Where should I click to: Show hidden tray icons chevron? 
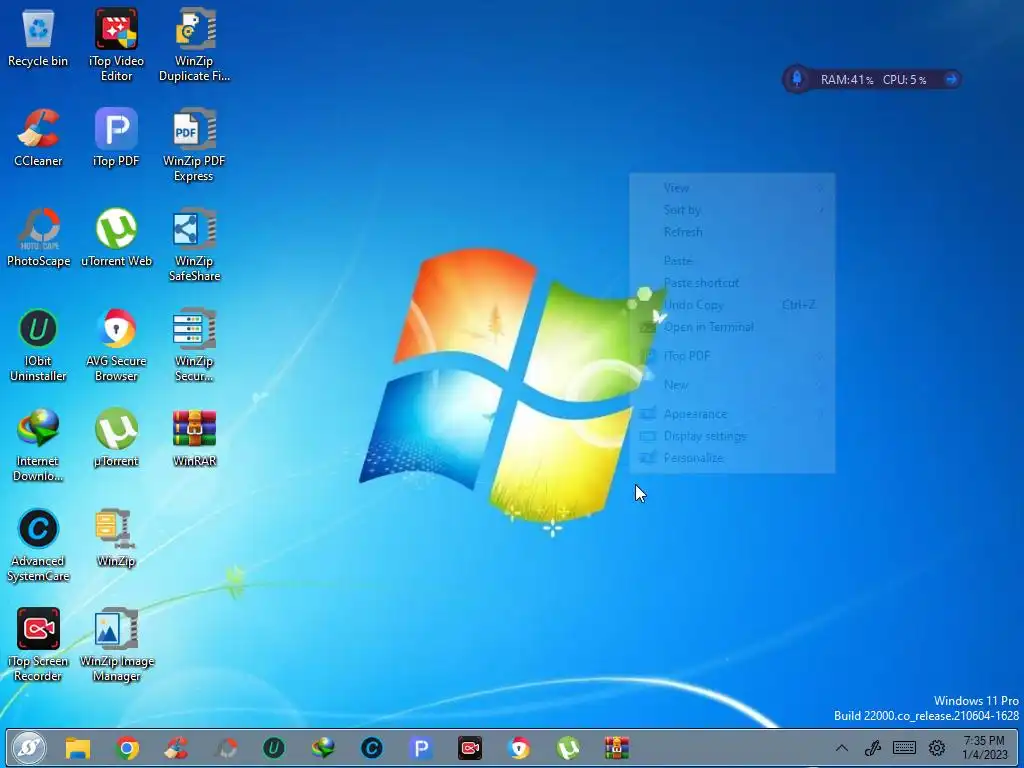[x=842, y=748]
